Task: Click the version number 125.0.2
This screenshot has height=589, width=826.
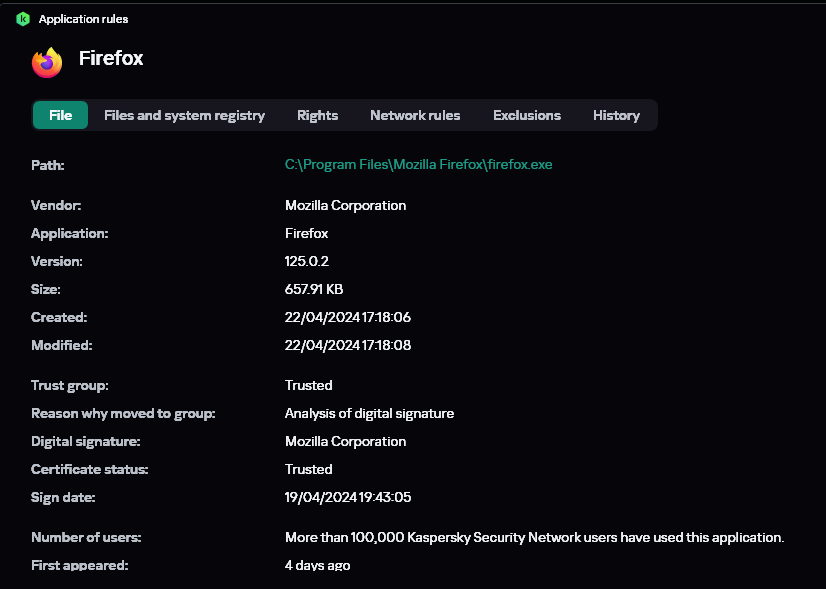Action: click(x=306, y=261)
